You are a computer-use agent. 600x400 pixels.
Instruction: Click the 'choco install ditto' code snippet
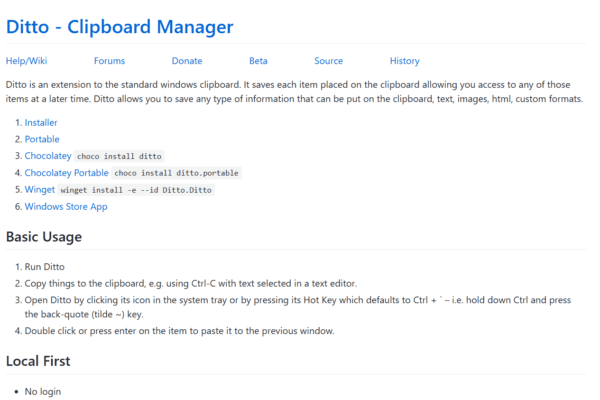(x=119, y=157)
